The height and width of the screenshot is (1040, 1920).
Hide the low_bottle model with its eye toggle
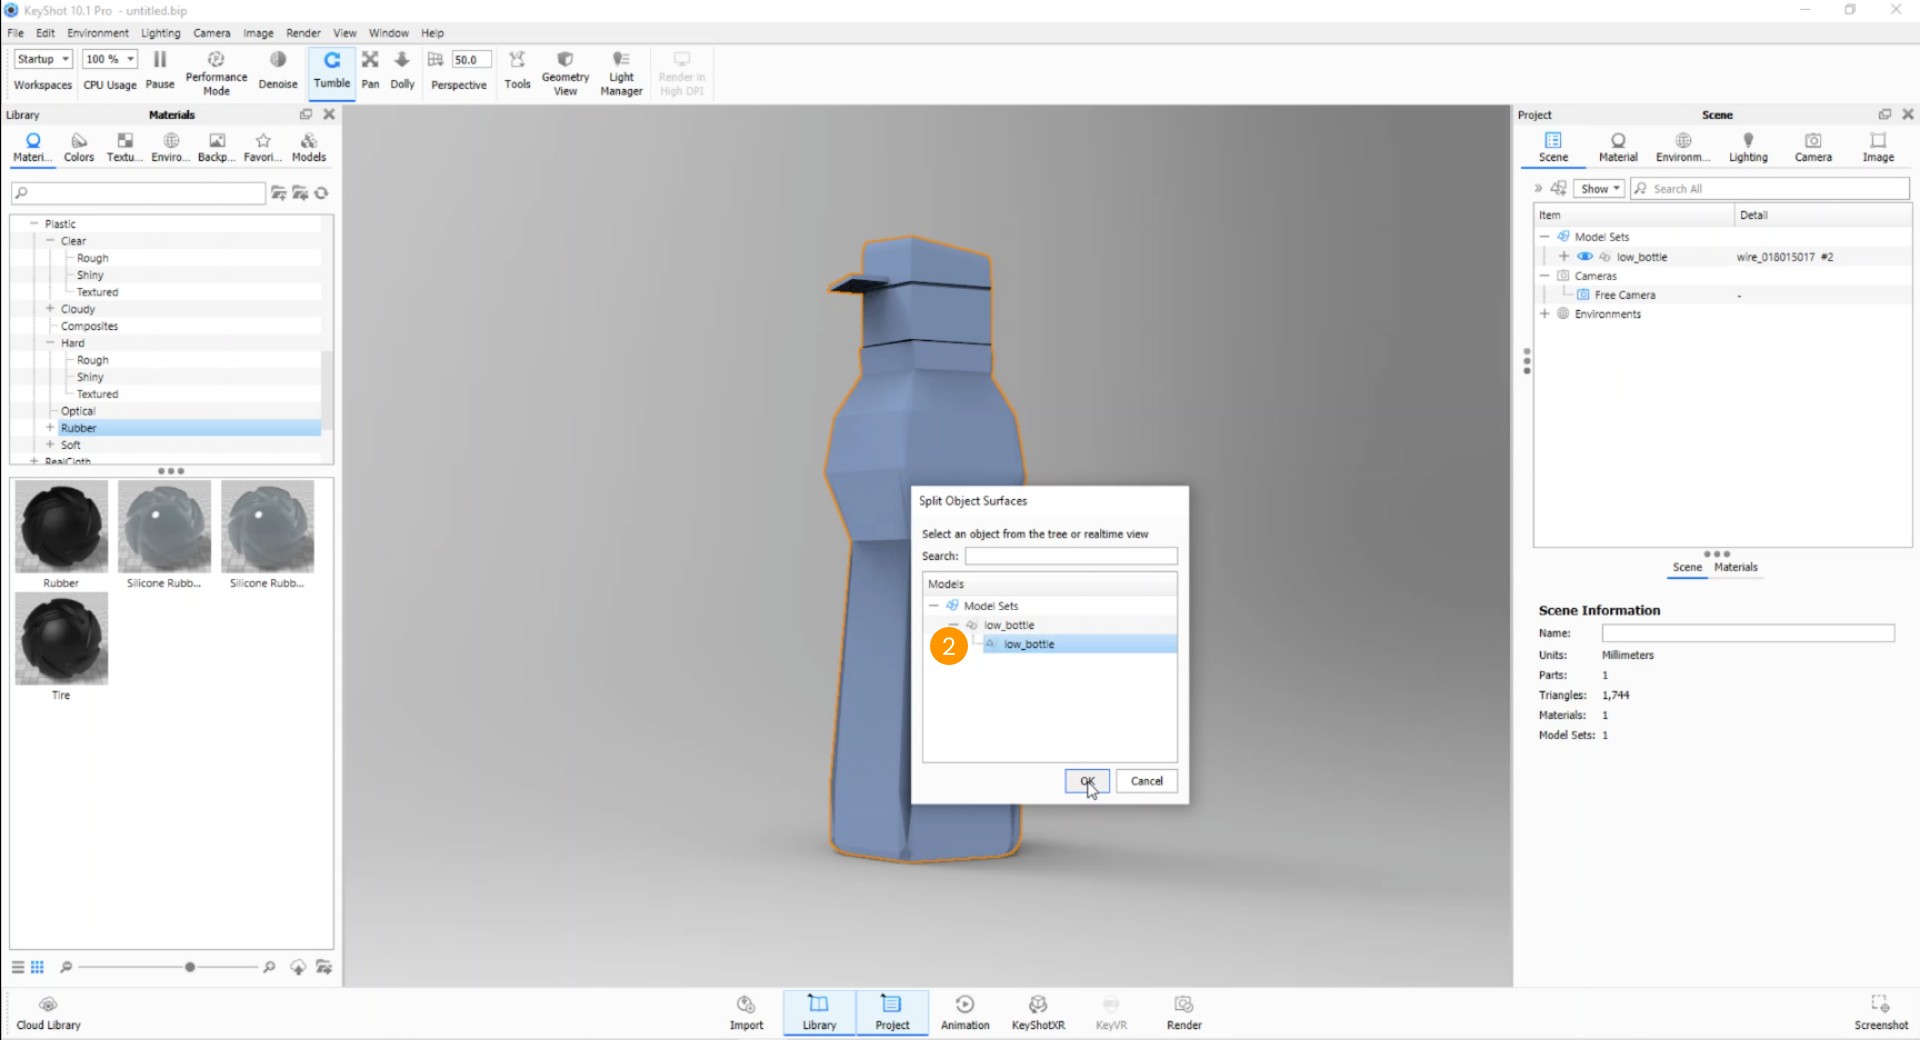1585,256
